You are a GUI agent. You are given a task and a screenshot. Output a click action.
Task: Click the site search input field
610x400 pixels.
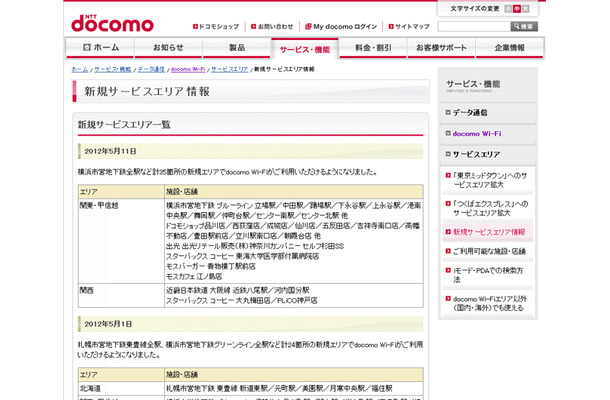(x=474, y=26)
